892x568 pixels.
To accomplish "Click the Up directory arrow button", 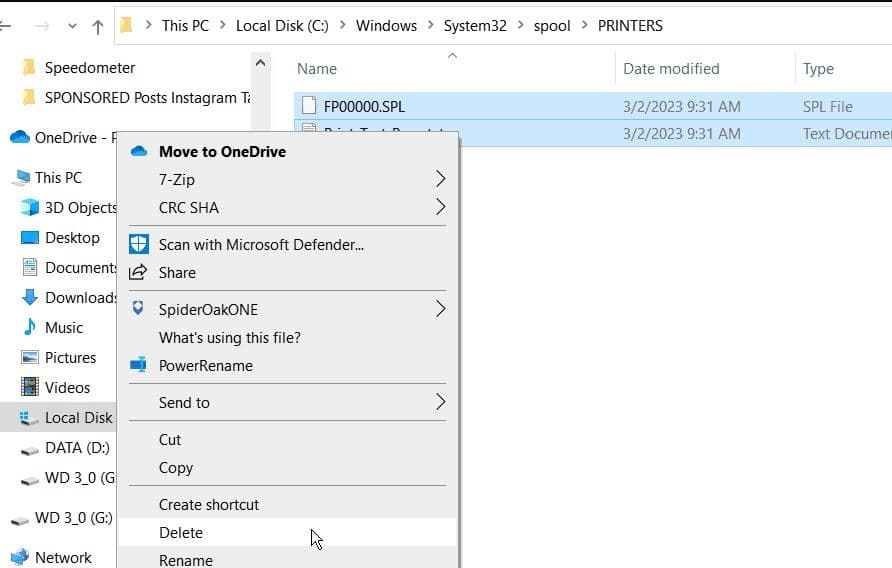I will tap(97, 27).
